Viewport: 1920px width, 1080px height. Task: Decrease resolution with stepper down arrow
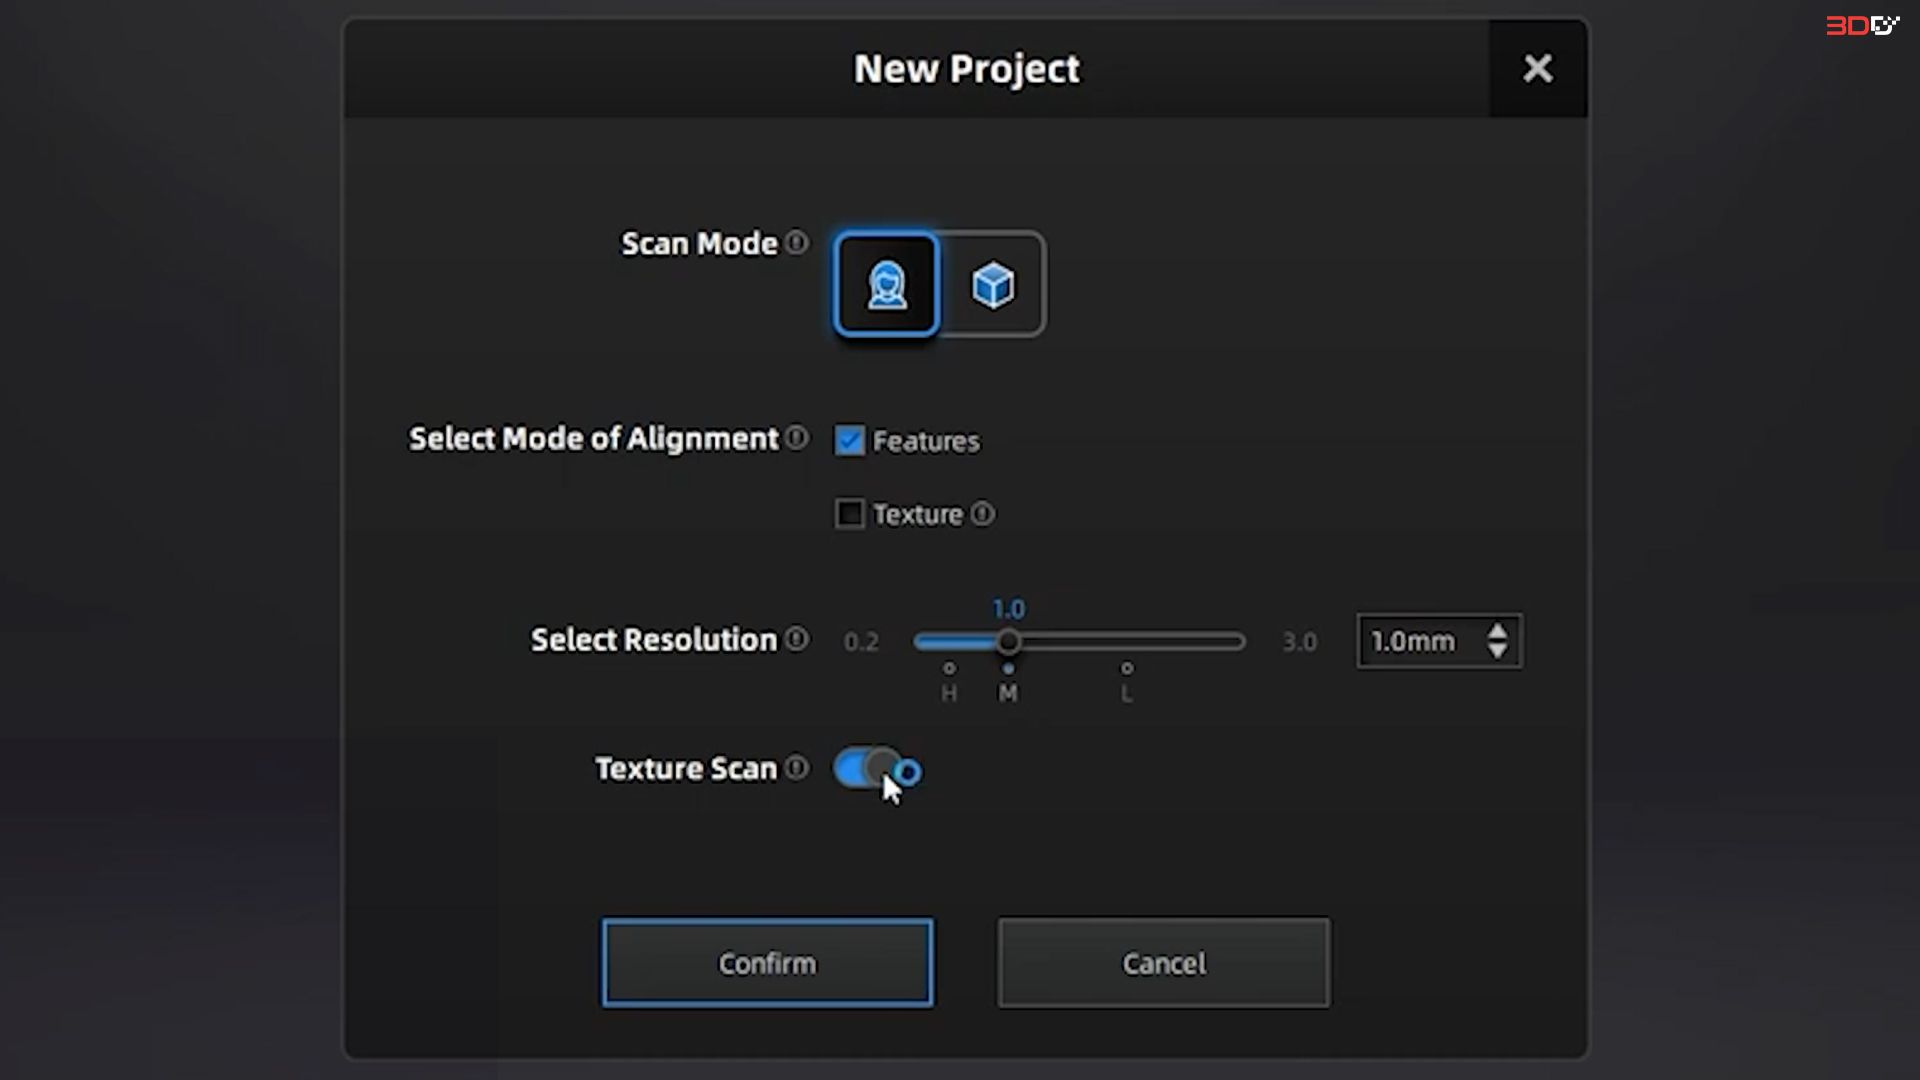[1497, 650]
